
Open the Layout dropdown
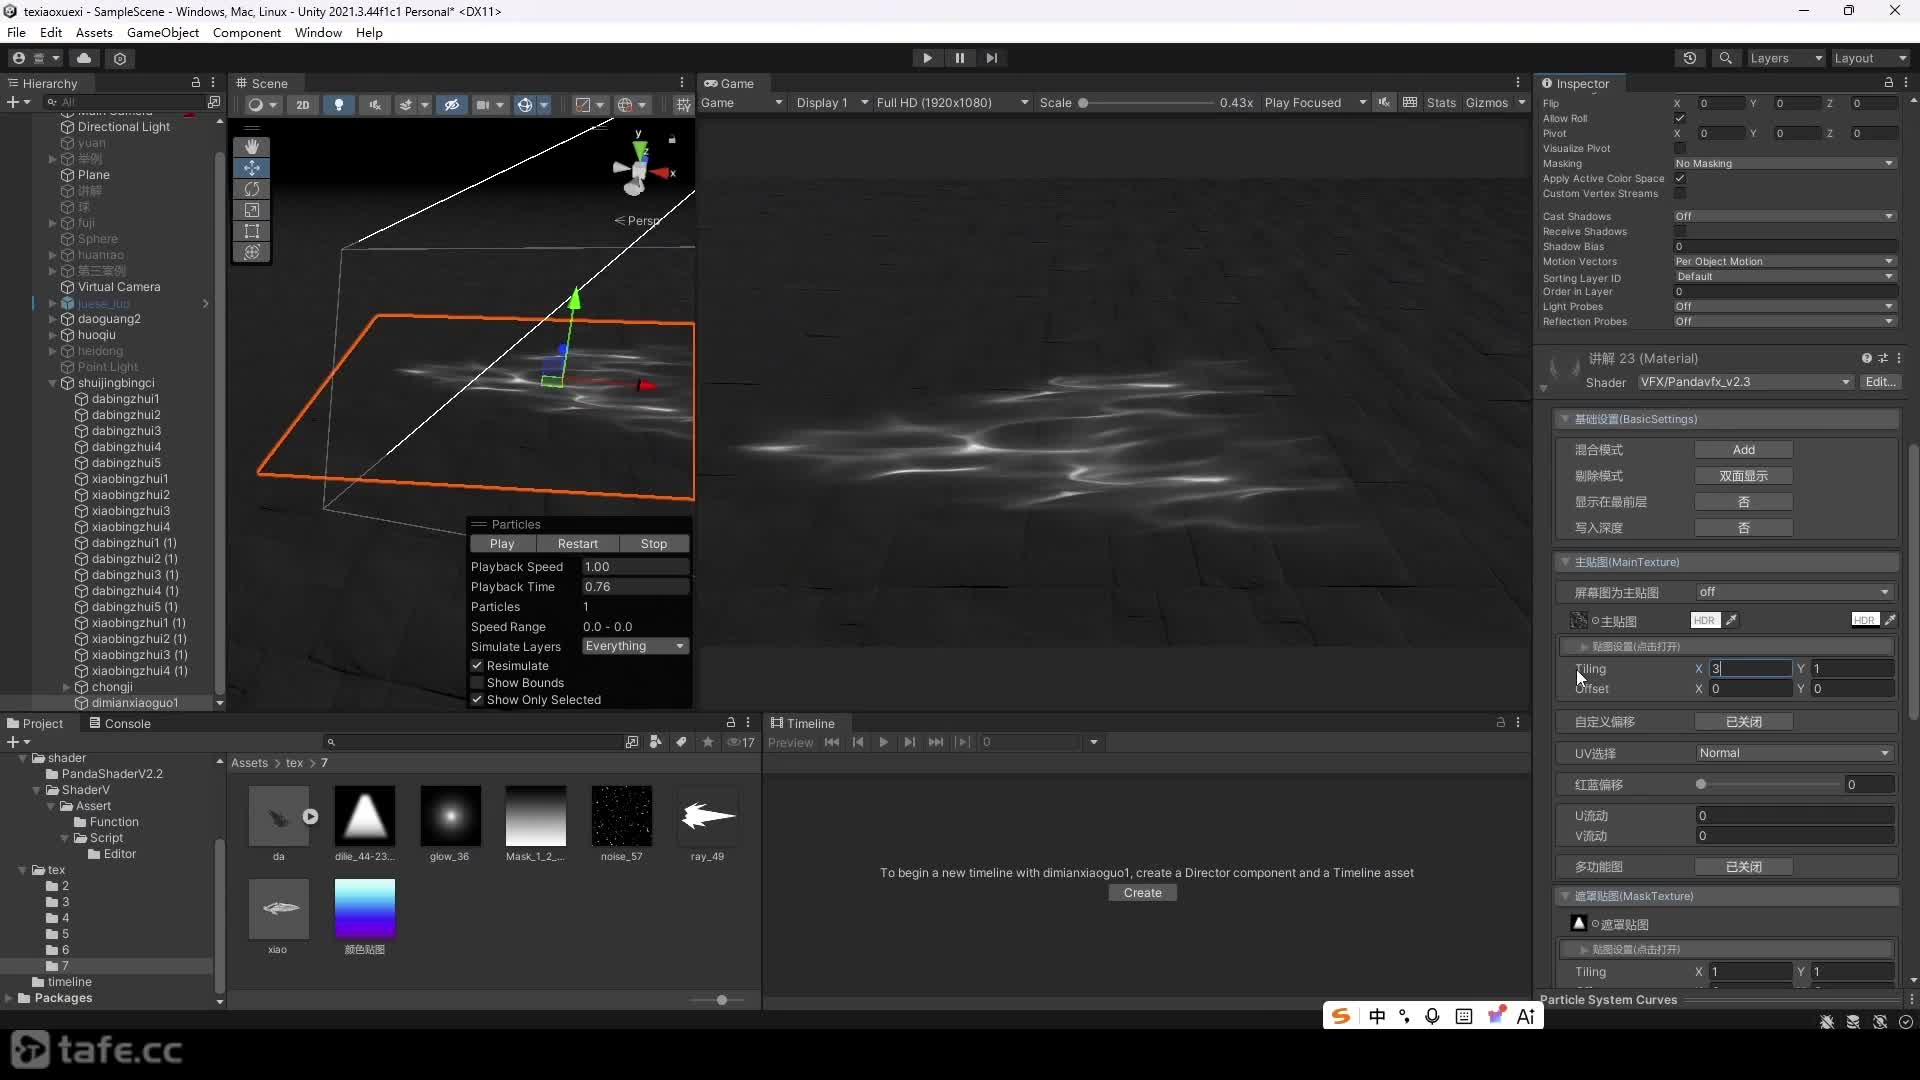click(1870, 58)
